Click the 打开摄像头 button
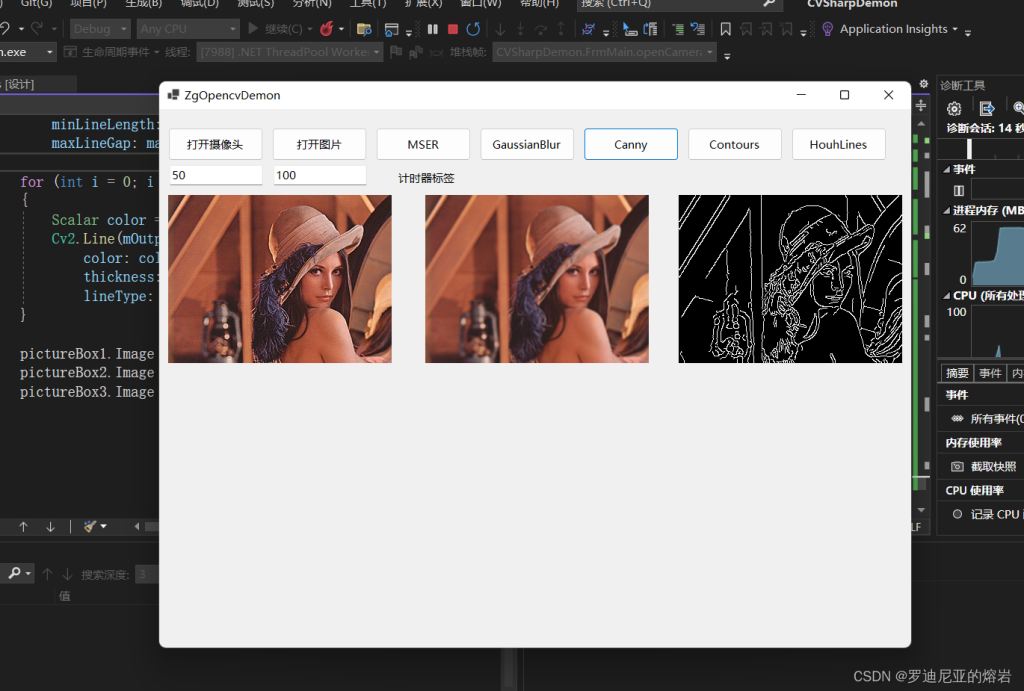Viewport: 1024px width, 691px height. click(216, 144)
